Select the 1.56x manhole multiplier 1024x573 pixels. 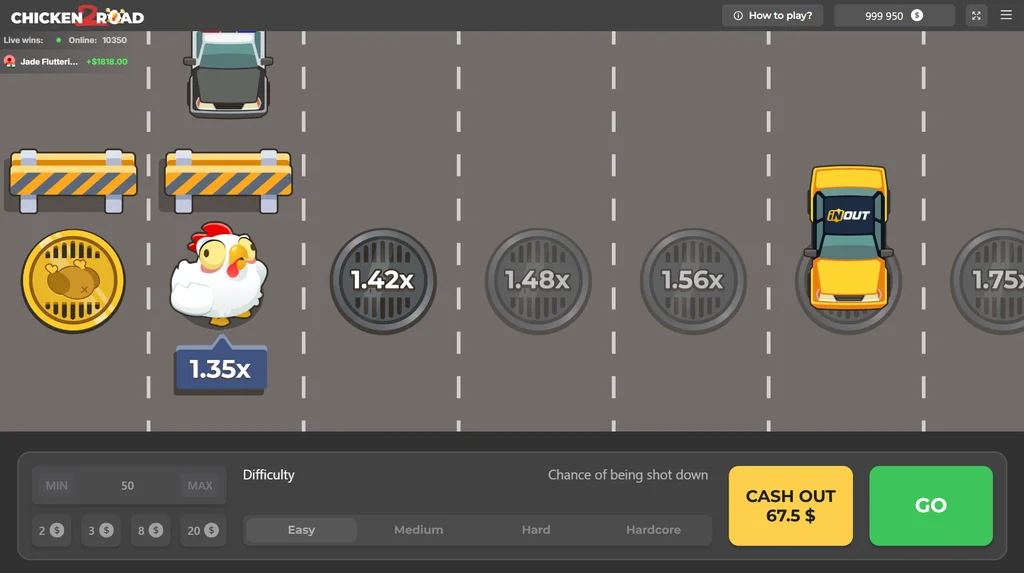pos(693,280)
